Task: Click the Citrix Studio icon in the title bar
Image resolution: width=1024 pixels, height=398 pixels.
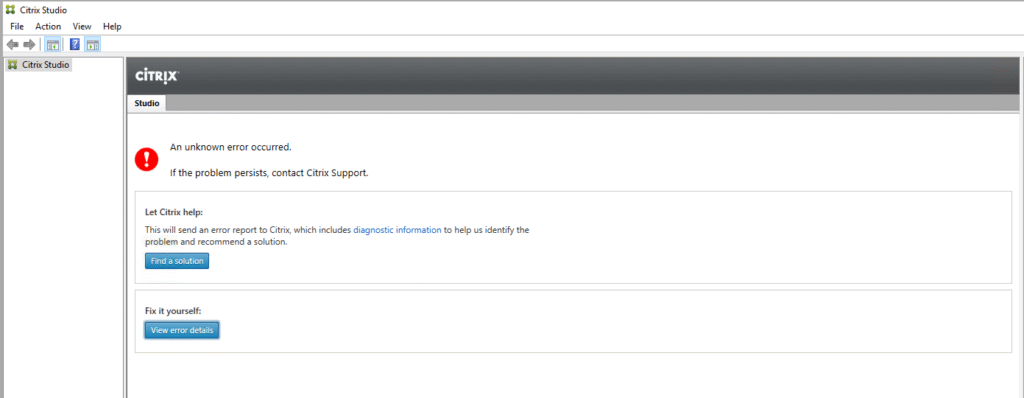Action: pyautogui.click(x=10, y=10)
